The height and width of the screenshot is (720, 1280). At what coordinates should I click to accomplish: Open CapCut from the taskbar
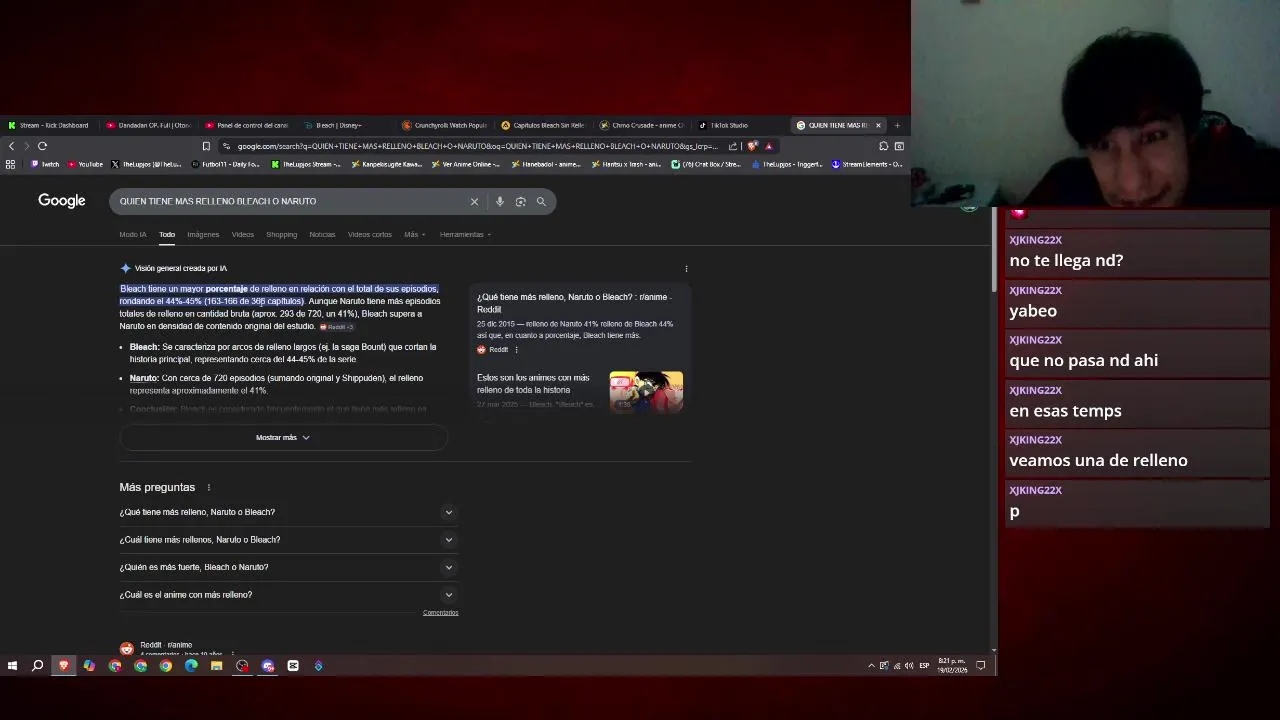293,665
